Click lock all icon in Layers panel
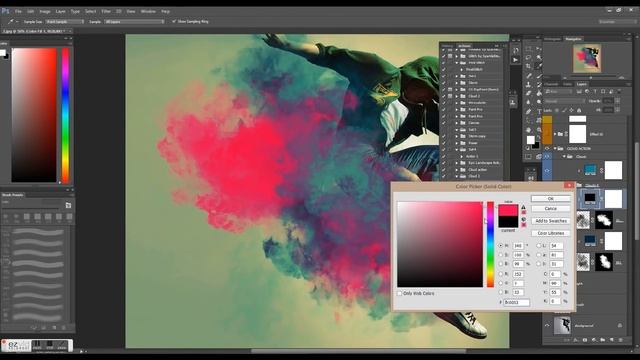Viewport: 640px width, 360px height. tap(579, 110)
